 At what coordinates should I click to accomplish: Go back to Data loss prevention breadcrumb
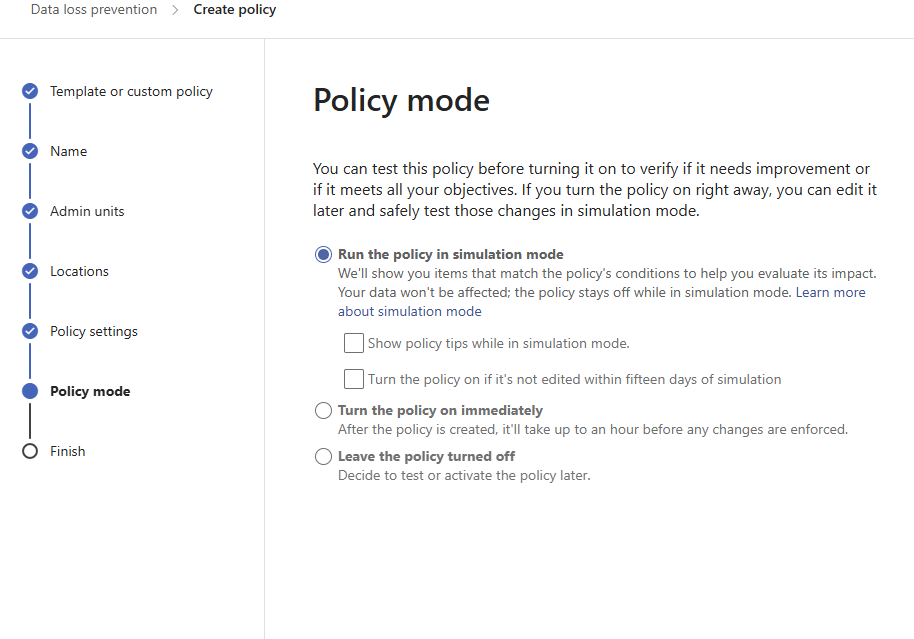94,10
